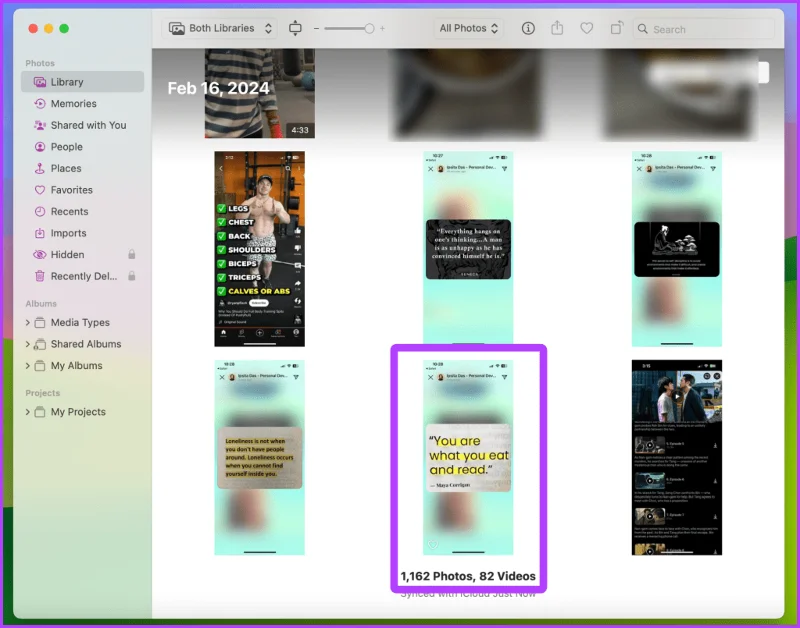The height and width of the screenshot is (628, 800).
Task: Click the Media Types folder icon
Action: click(40, 322)
